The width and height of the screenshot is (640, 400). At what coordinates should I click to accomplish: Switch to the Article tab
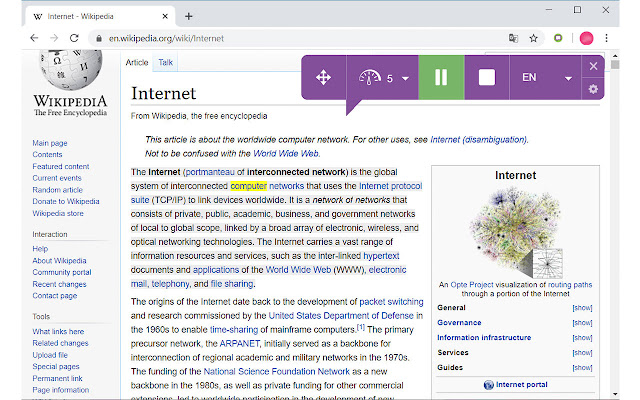(x=137, y=62)
